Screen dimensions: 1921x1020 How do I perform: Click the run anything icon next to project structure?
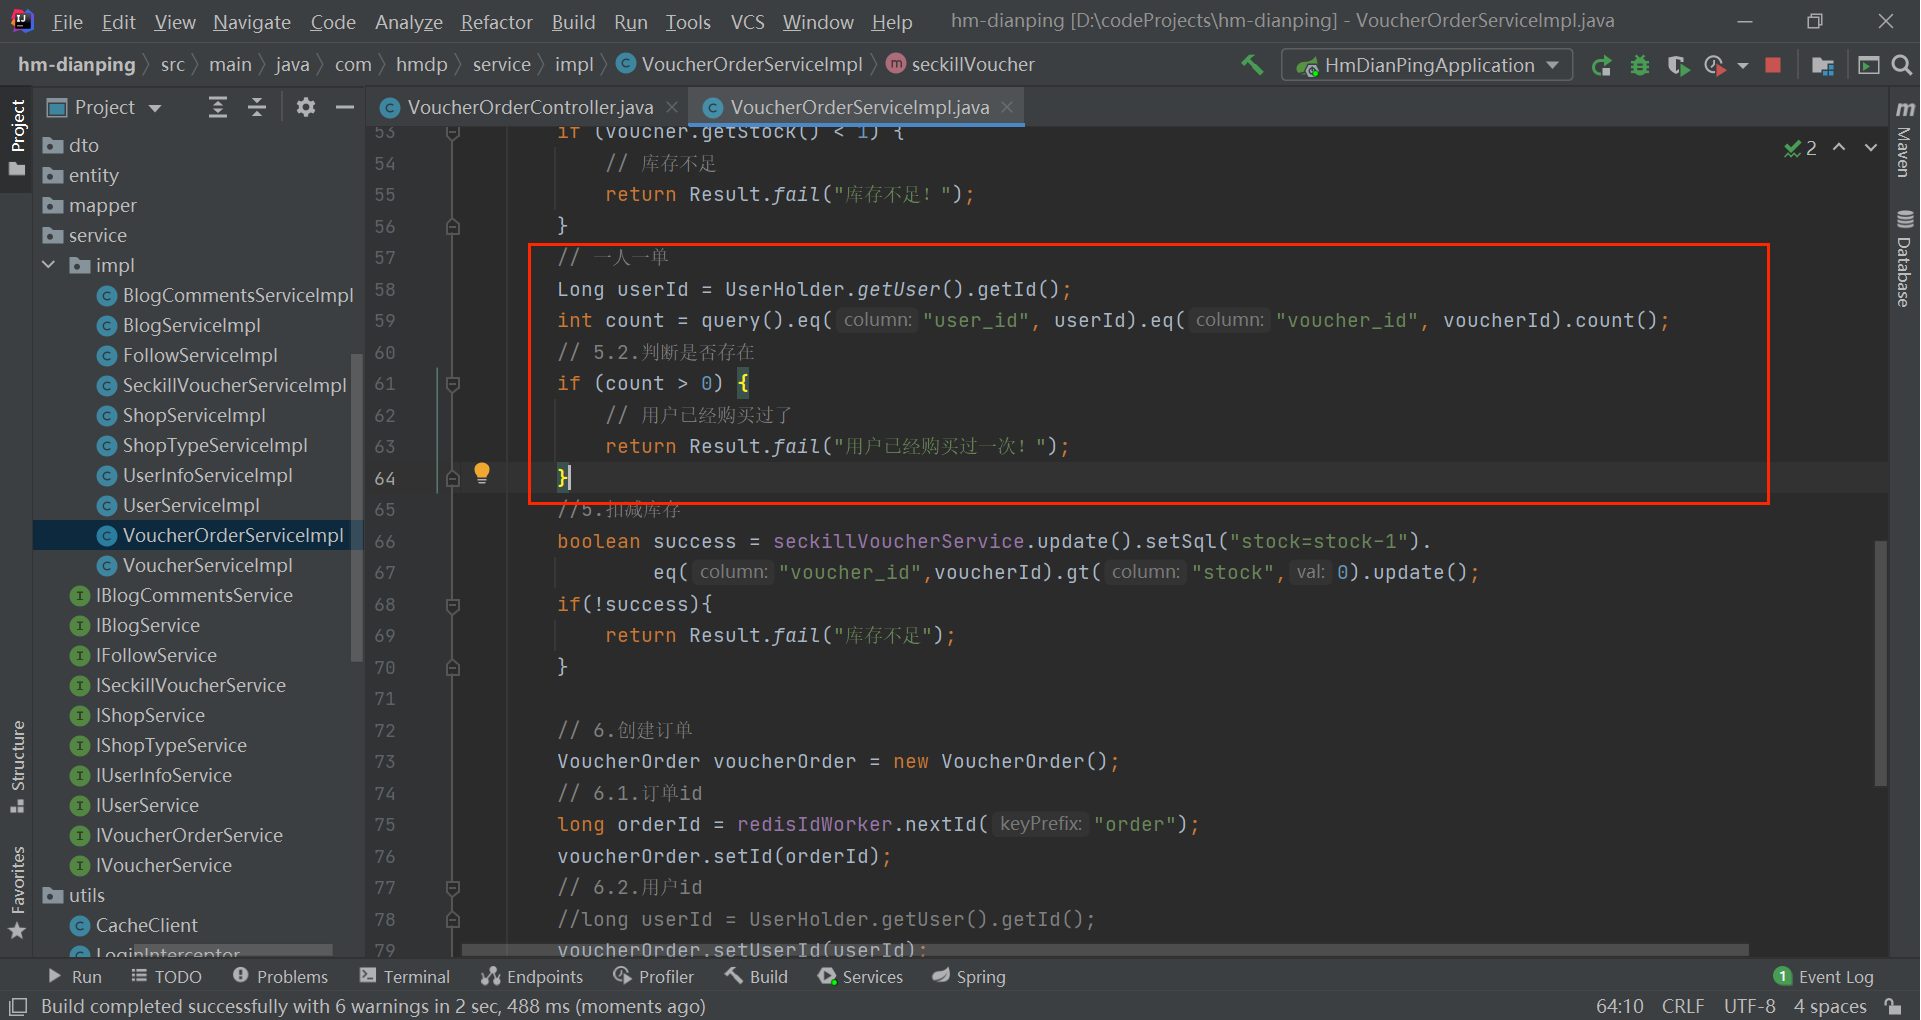click(x=1868, y=65)
